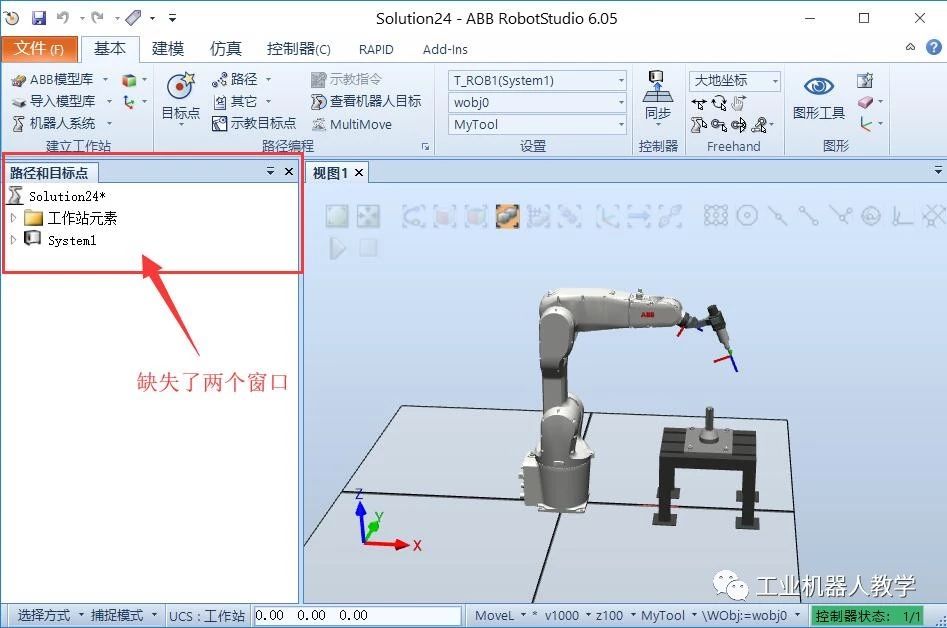947x628 pixels.
Task: Click the Save icon in quick access toolbar
Action: [x=39, y=18]
